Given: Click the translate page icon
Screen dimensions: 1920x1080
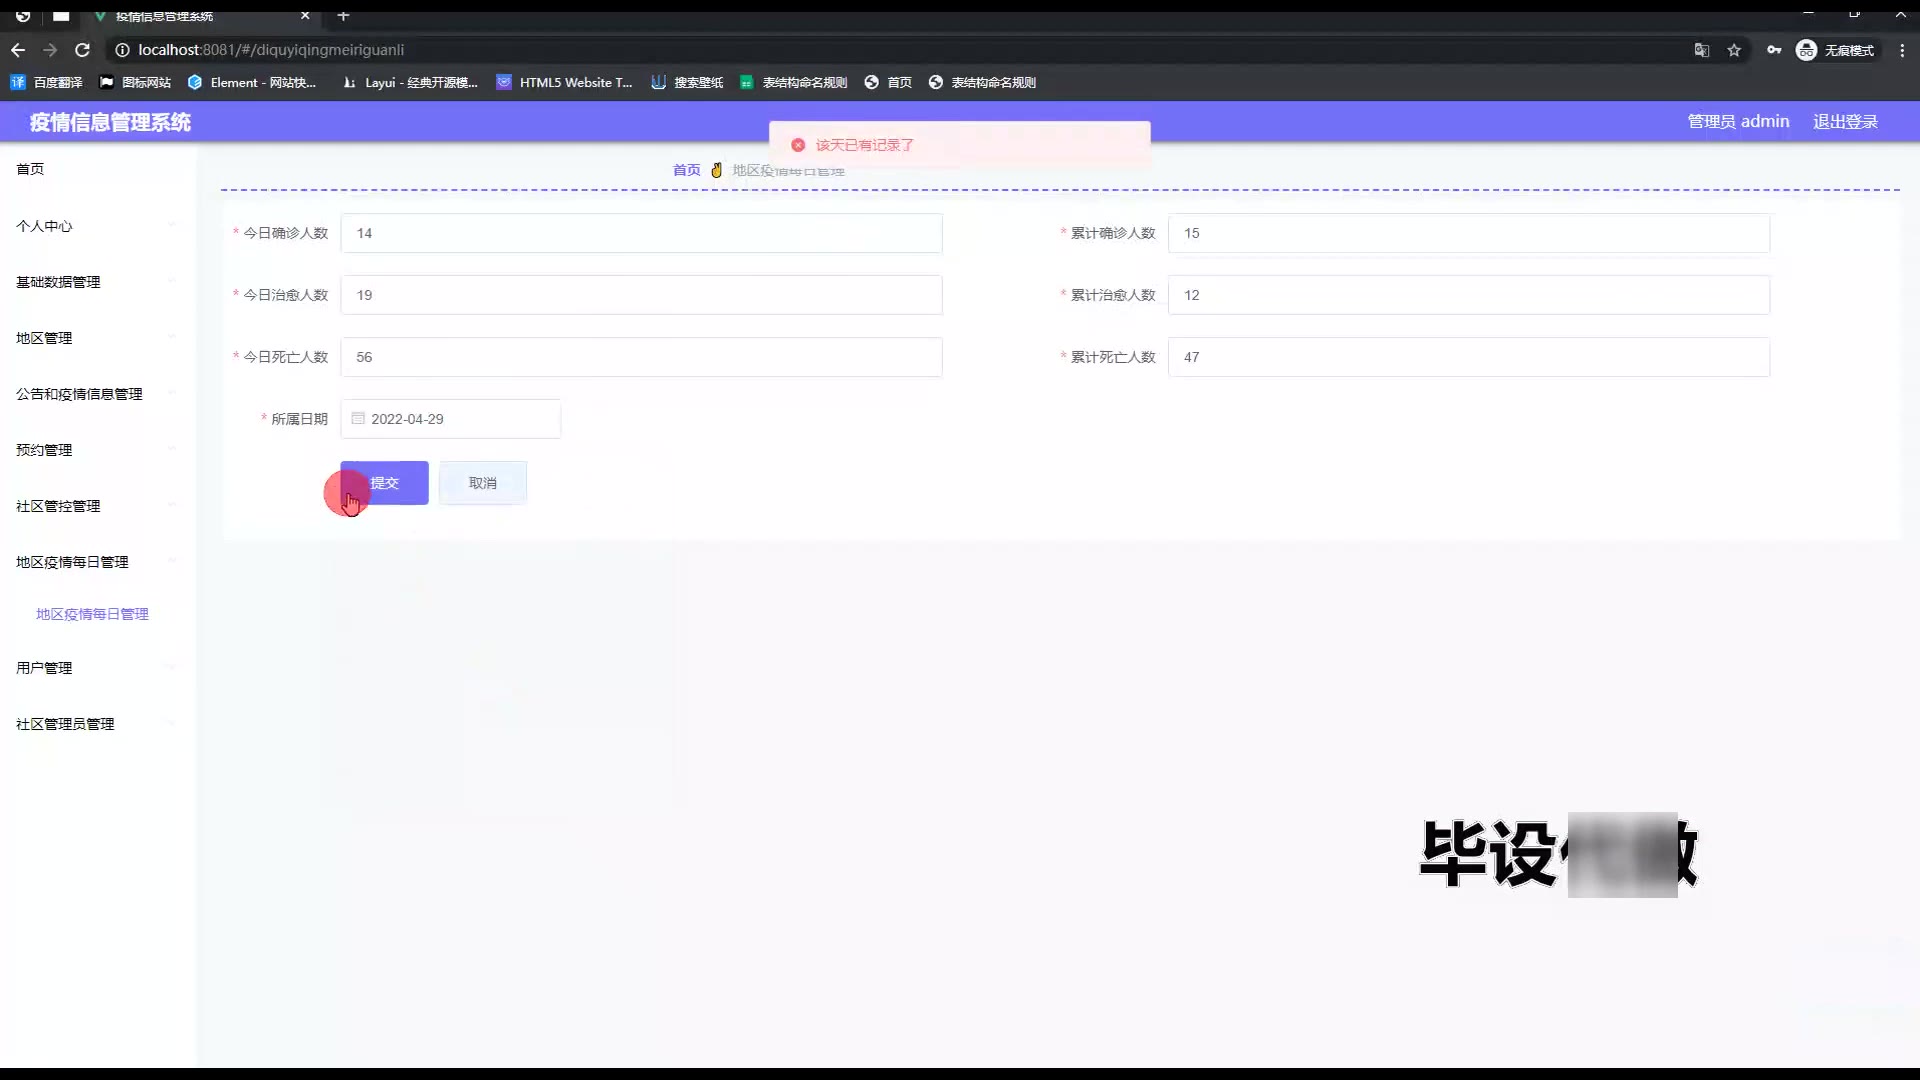Looking at the screenshot, I should tap(1701, 50).
